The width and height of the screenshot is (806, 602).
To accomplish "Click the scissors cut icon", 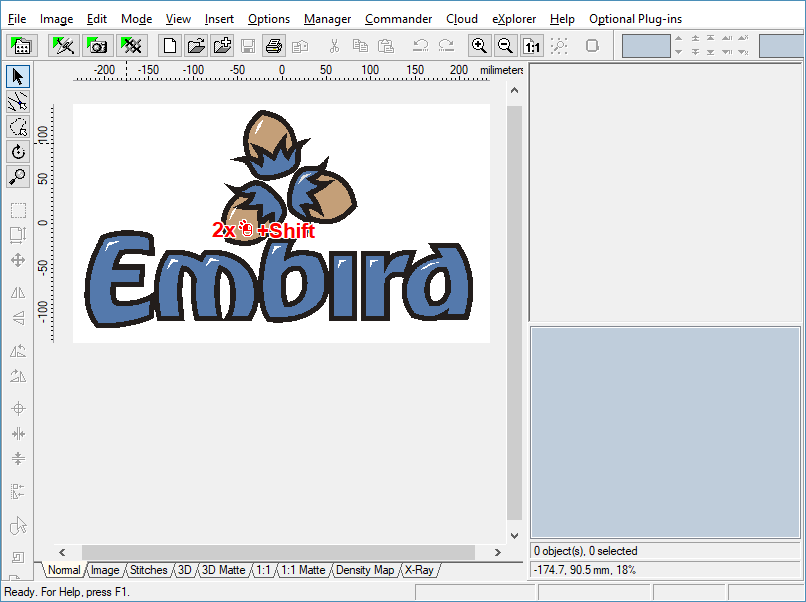I will pos(334,46).
